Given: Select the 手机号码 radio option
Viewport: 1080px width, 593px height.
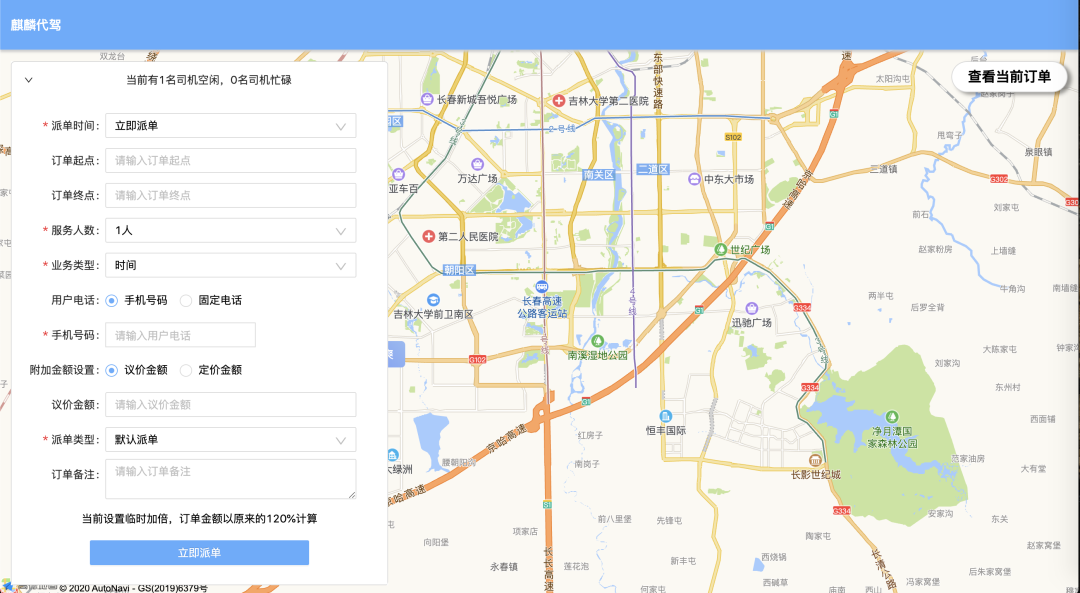Looking at the screenshot, I should 112,300.
